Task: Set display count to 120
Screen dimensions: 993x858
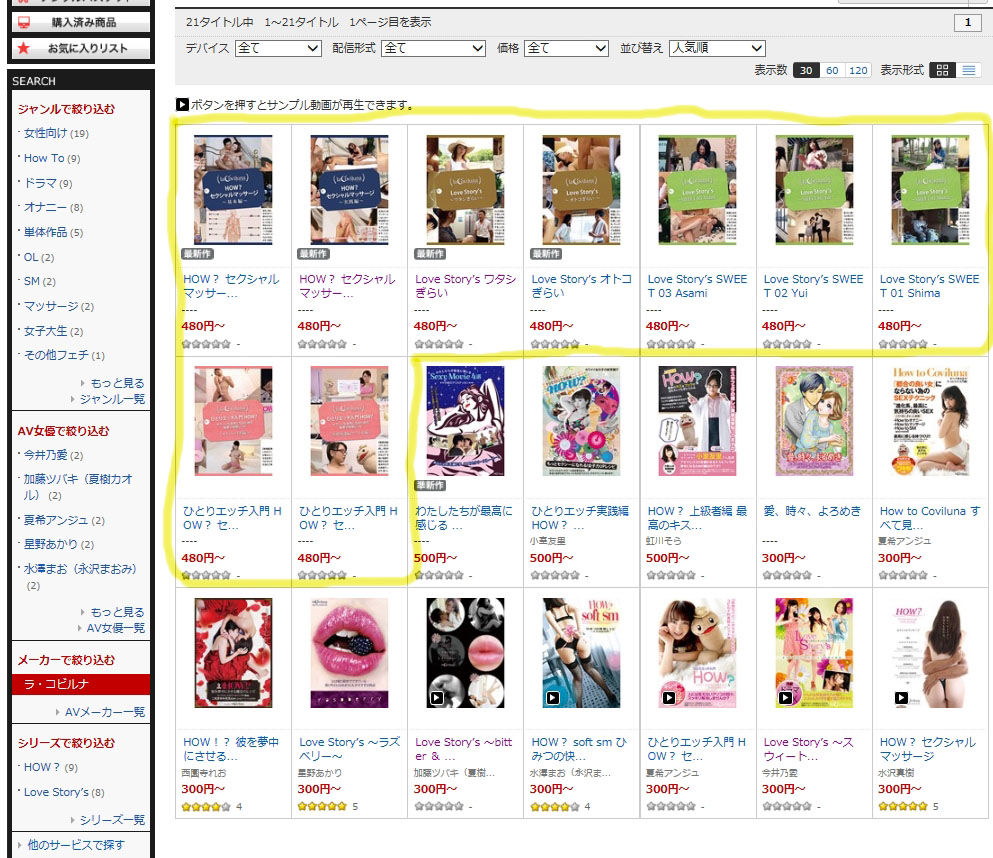Action: (x=858, y=70)
